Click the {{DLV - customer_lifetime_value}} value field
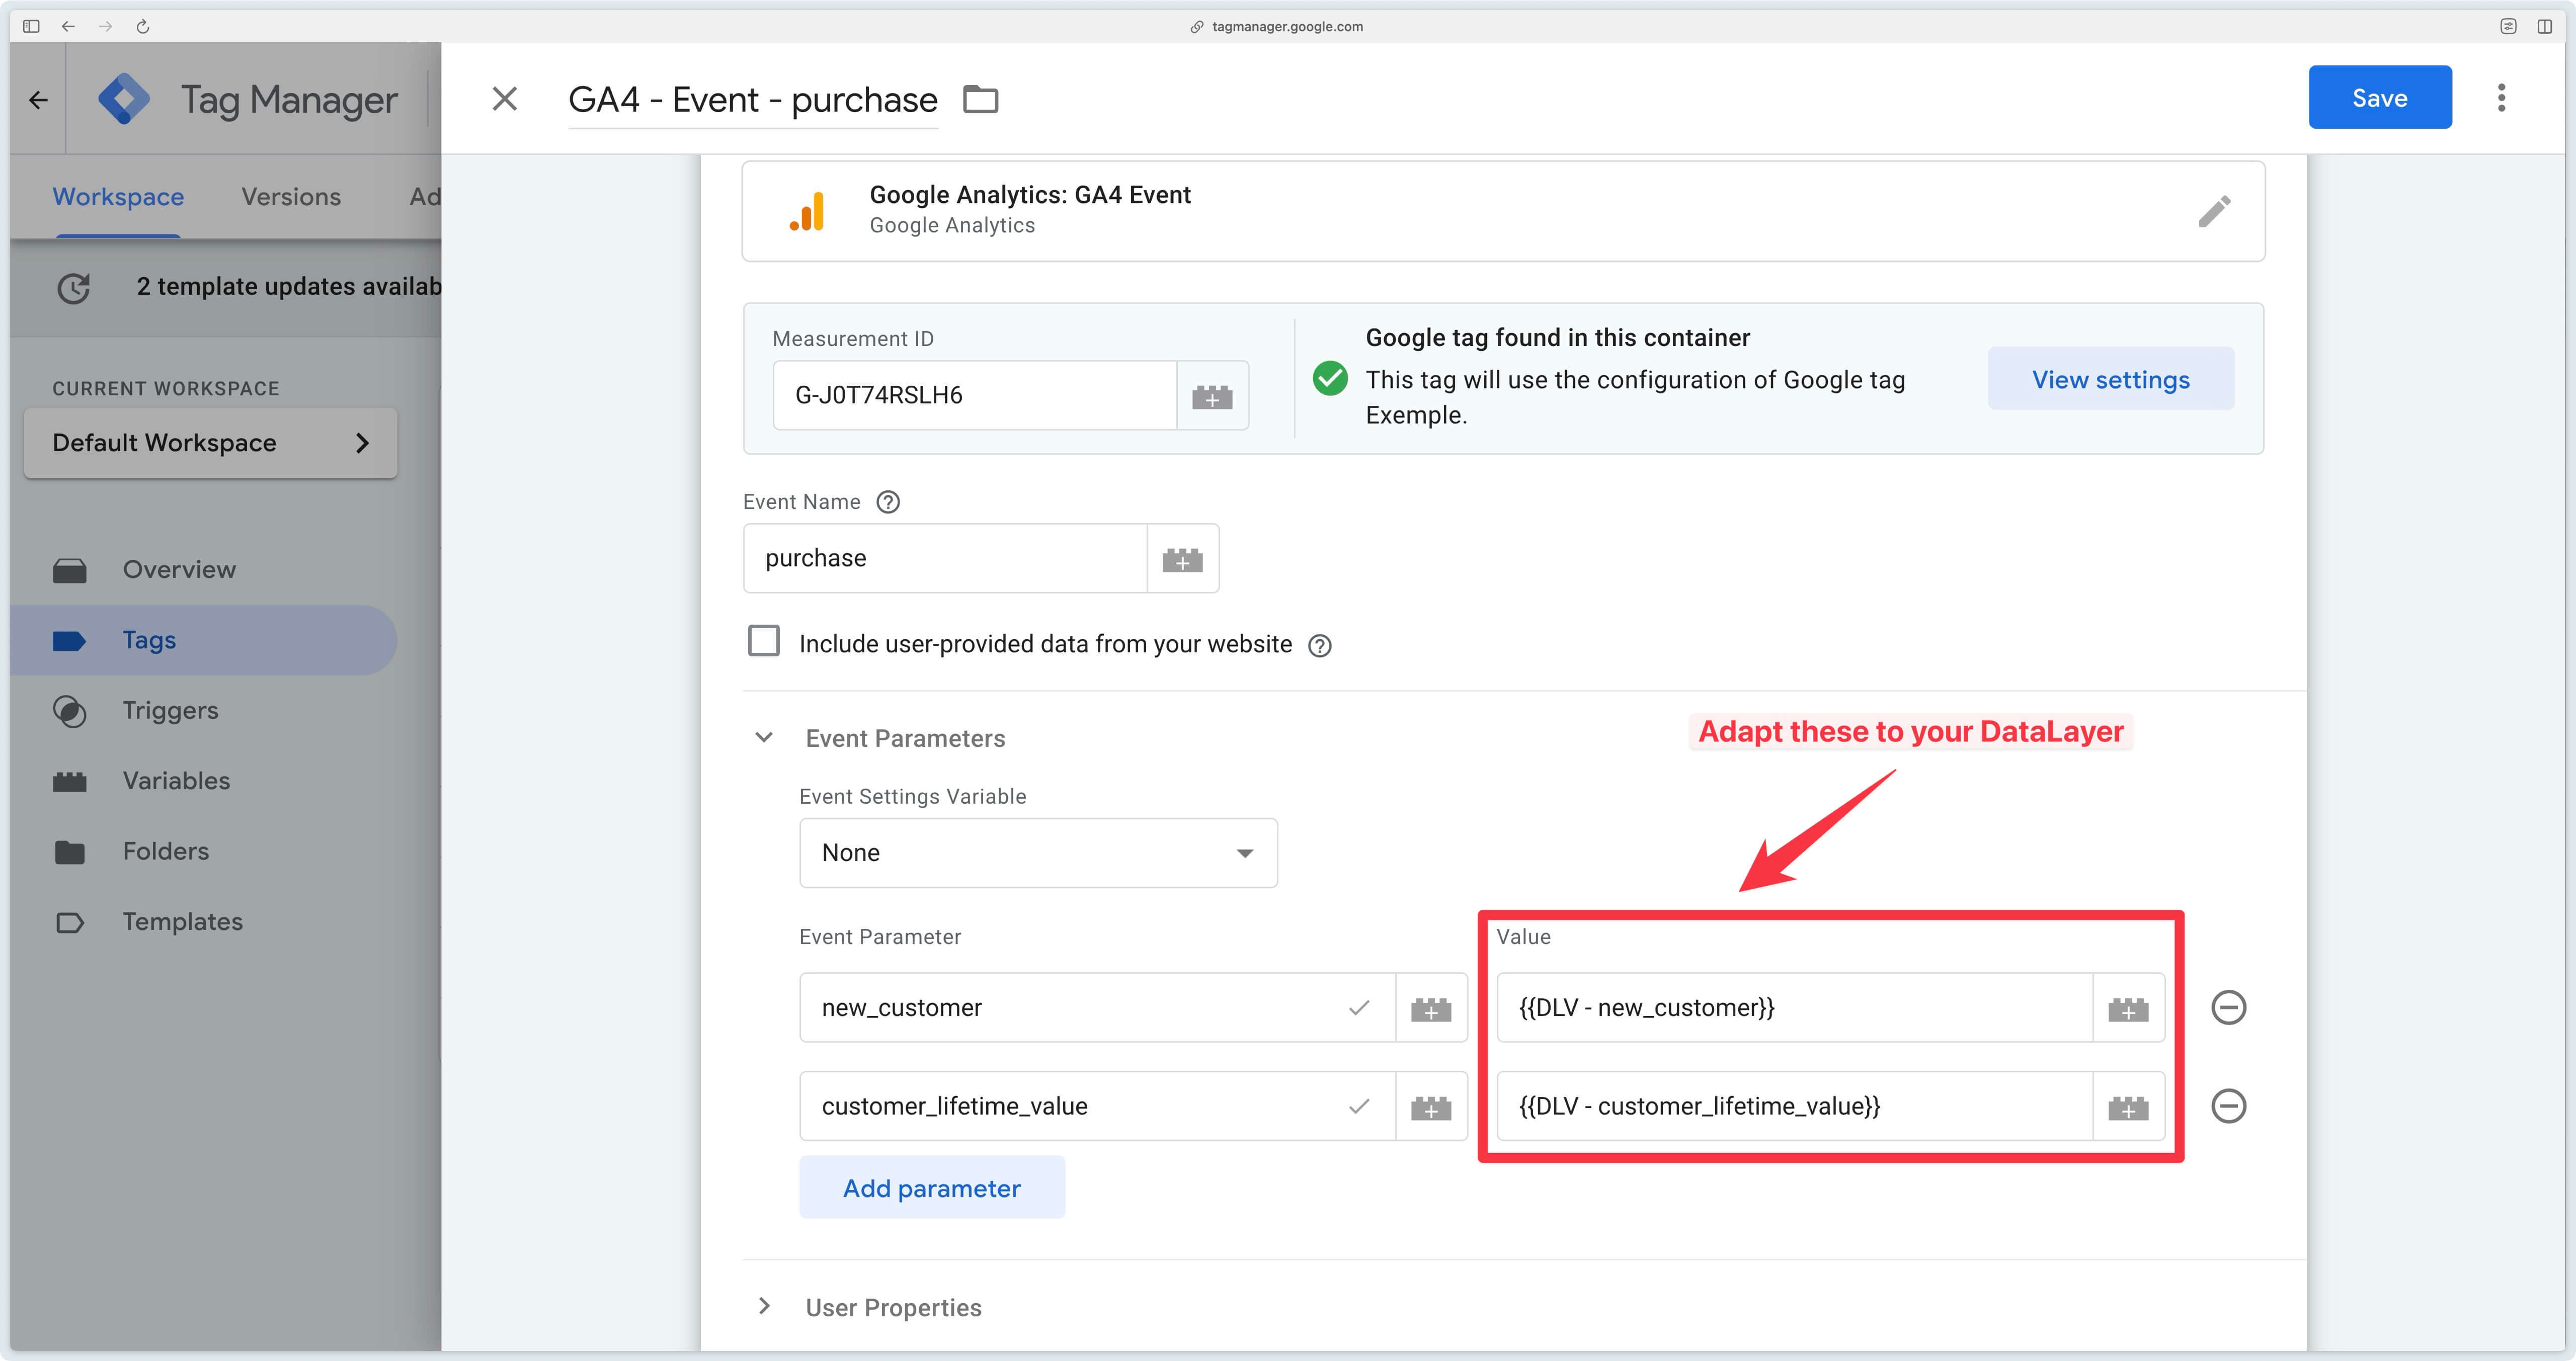The height and width of the screenshot is (1361, 2576). [1794, 1106]
